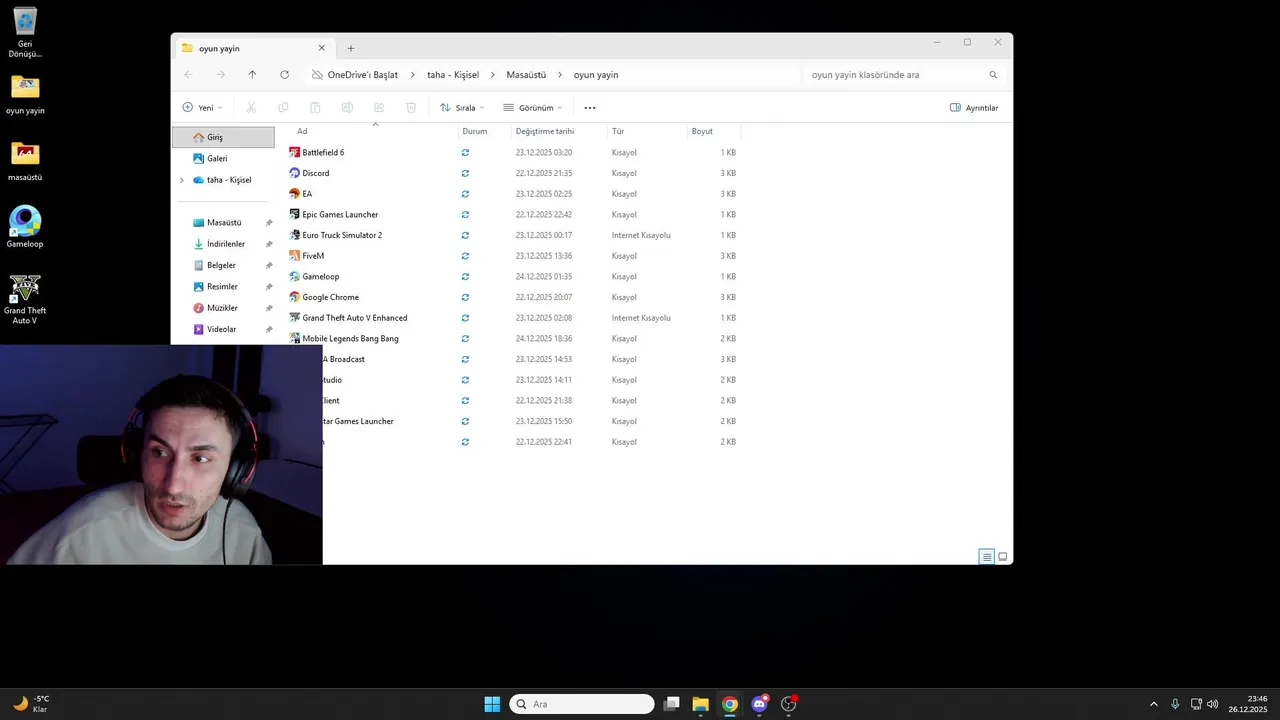Click the Share toolbar icon

tap(379, 107)
